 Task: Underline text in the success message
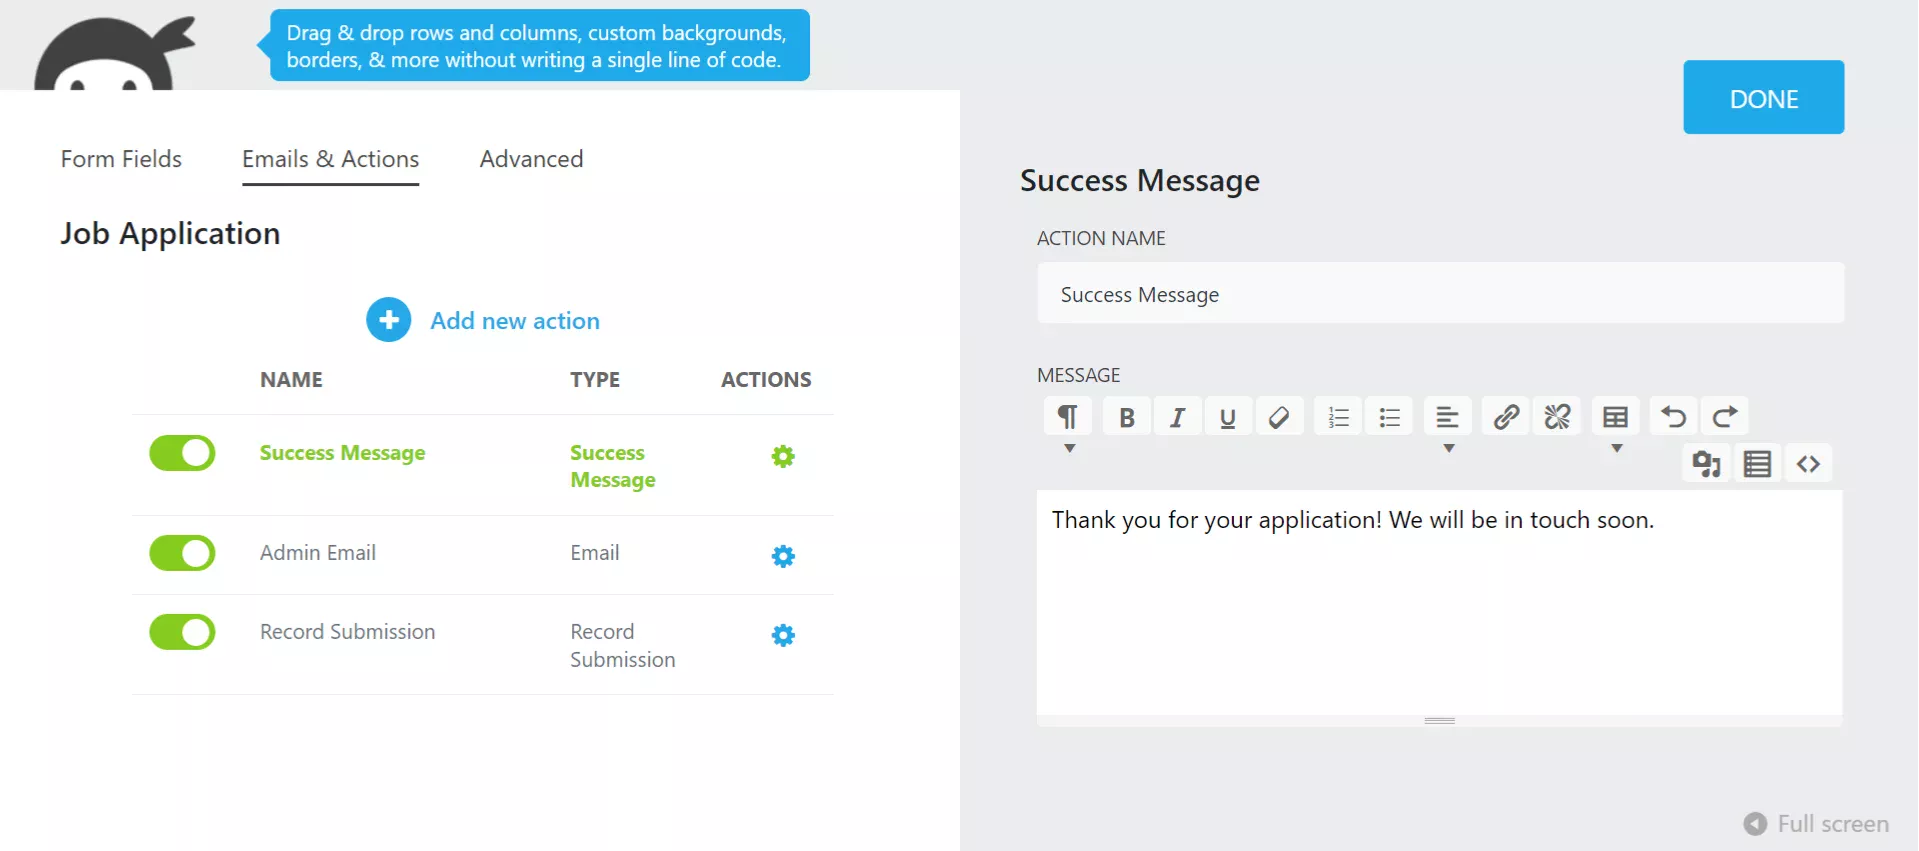point(1227,416)
